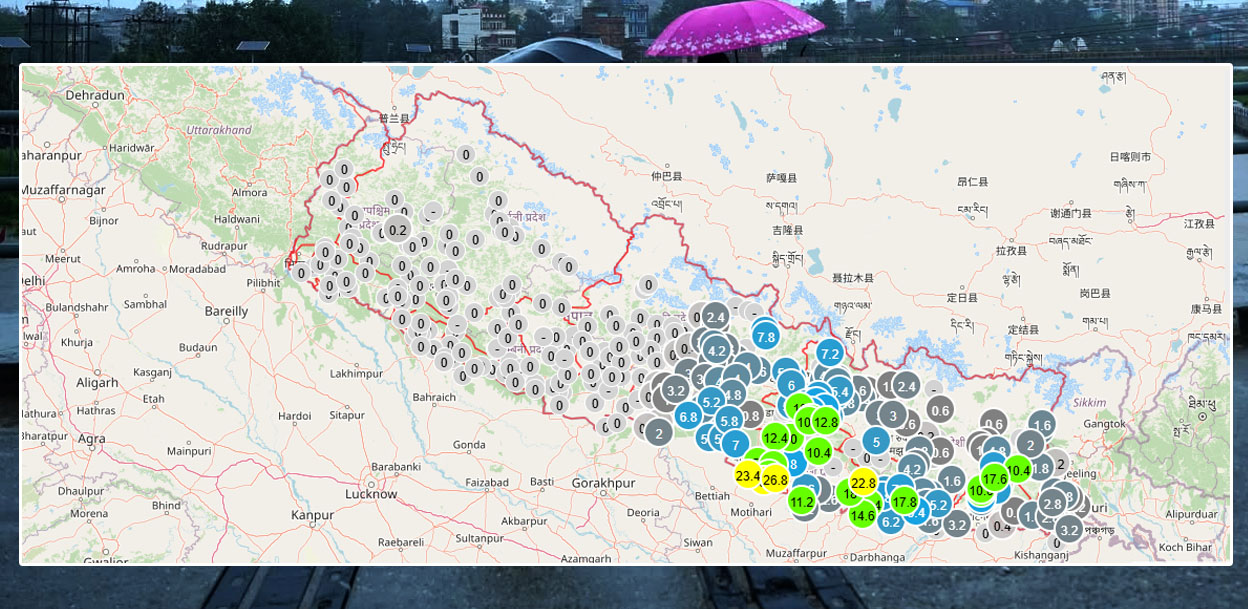Click the yellow 26.8 rainfall marker
The width and height of the screenshot is (1248, 609).
point(775,480)
